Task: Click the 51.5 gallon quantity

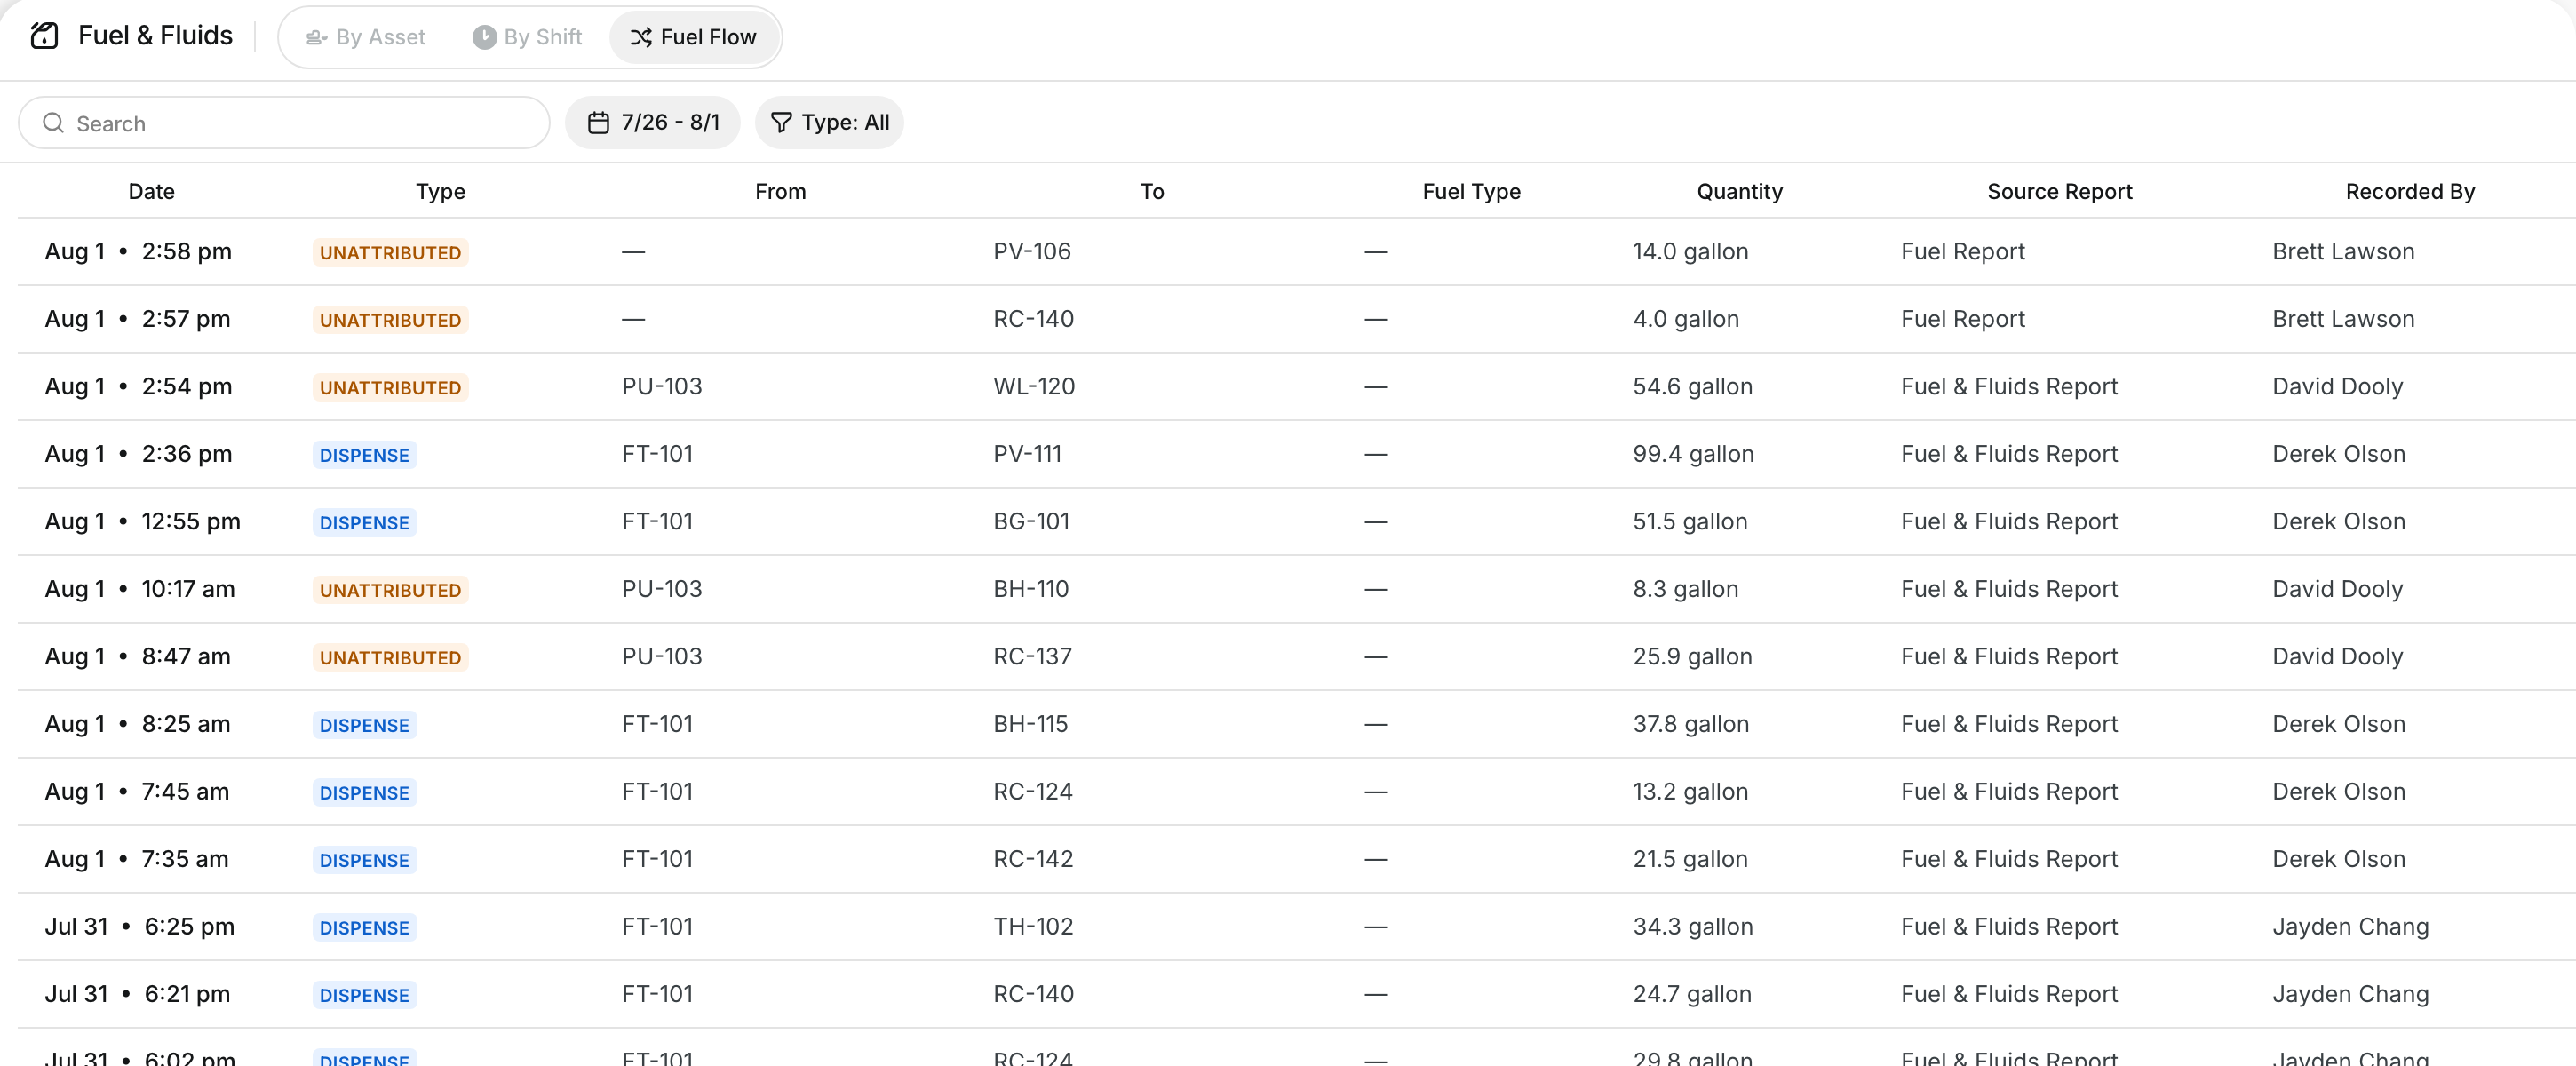Action: [x=1690, y=522]
